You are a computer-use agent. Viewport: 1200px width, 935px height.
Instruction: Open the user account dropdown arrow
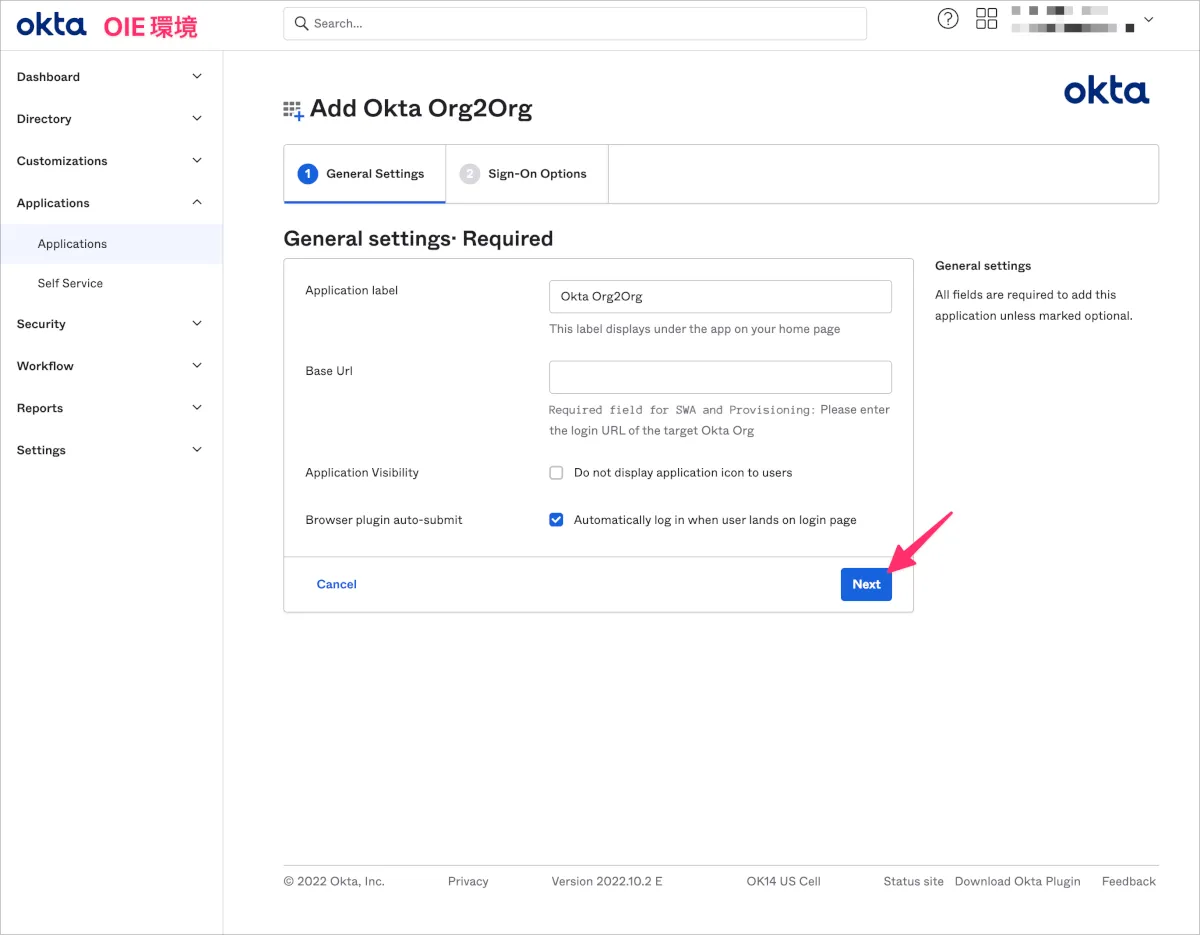(1148, 20)
